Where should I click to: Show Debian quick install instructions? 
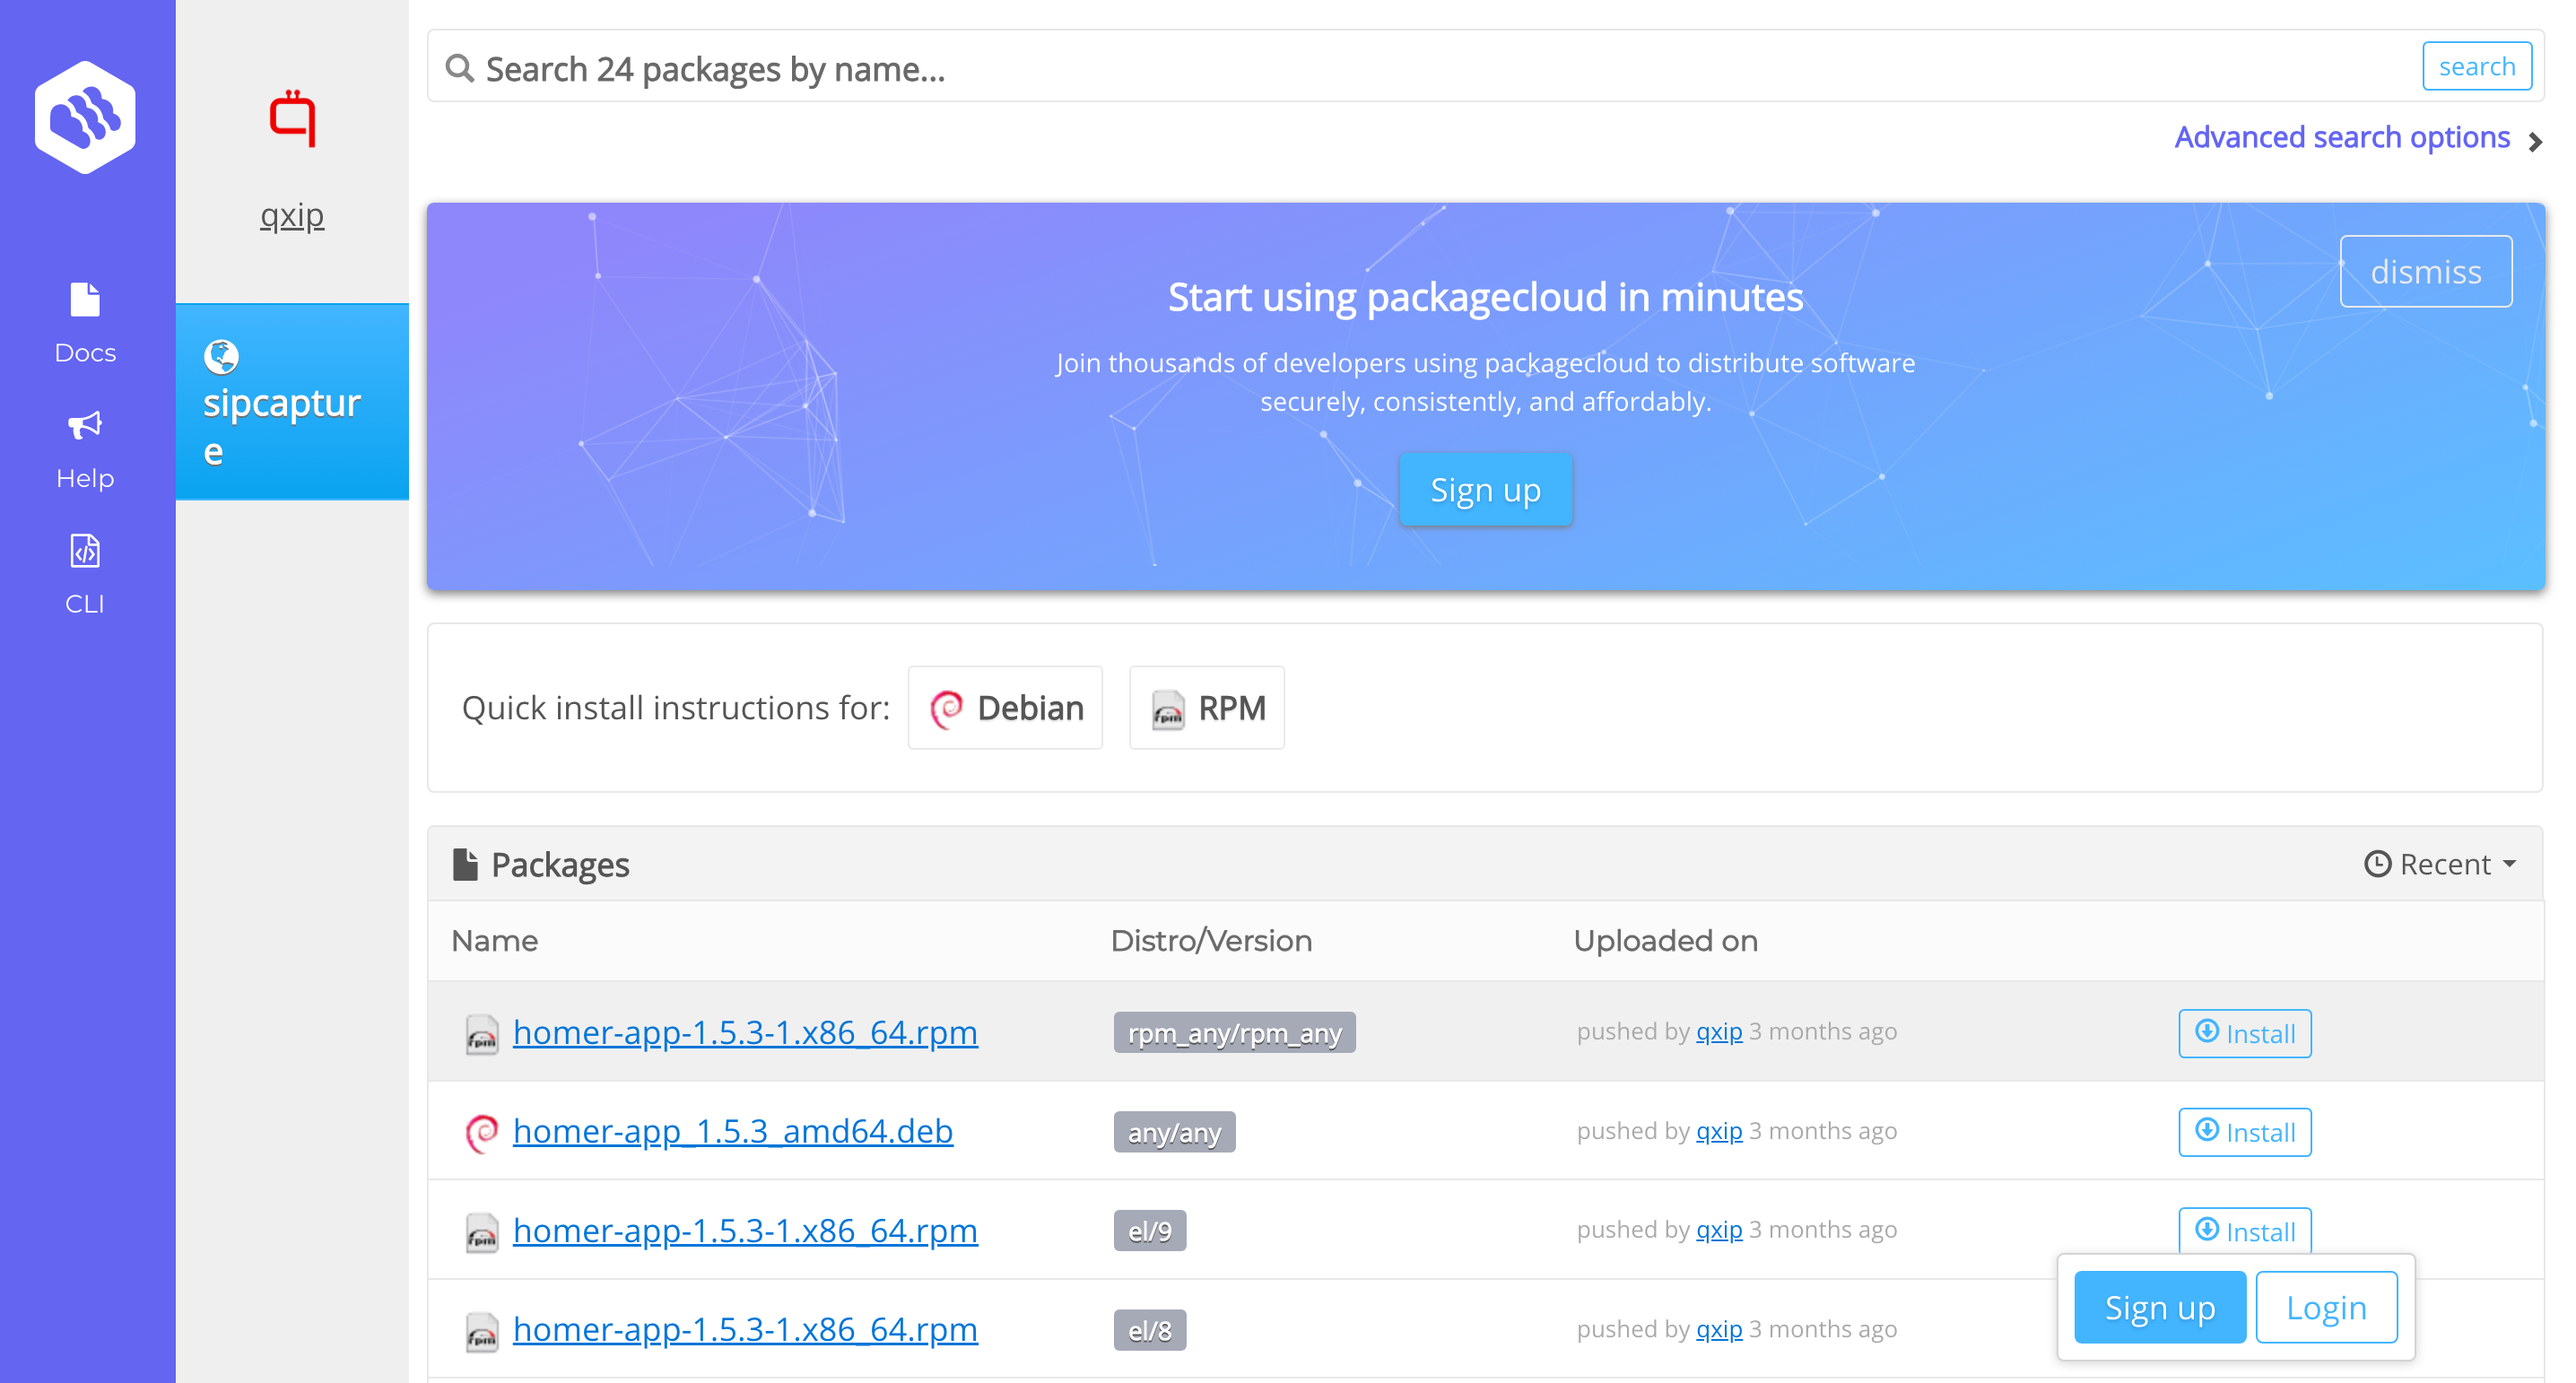[x=1005, y=708]
